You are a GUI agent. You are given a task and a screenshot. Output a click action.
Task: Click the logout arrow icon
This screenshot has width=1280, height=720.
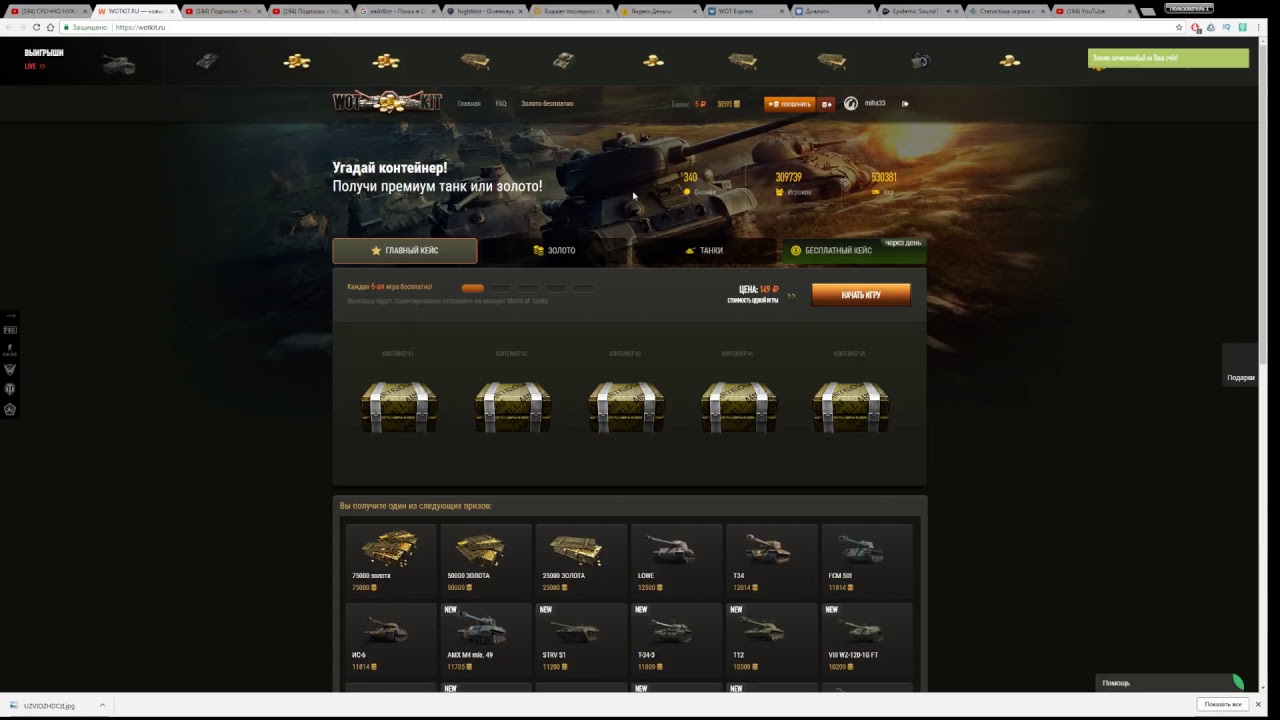905,104
